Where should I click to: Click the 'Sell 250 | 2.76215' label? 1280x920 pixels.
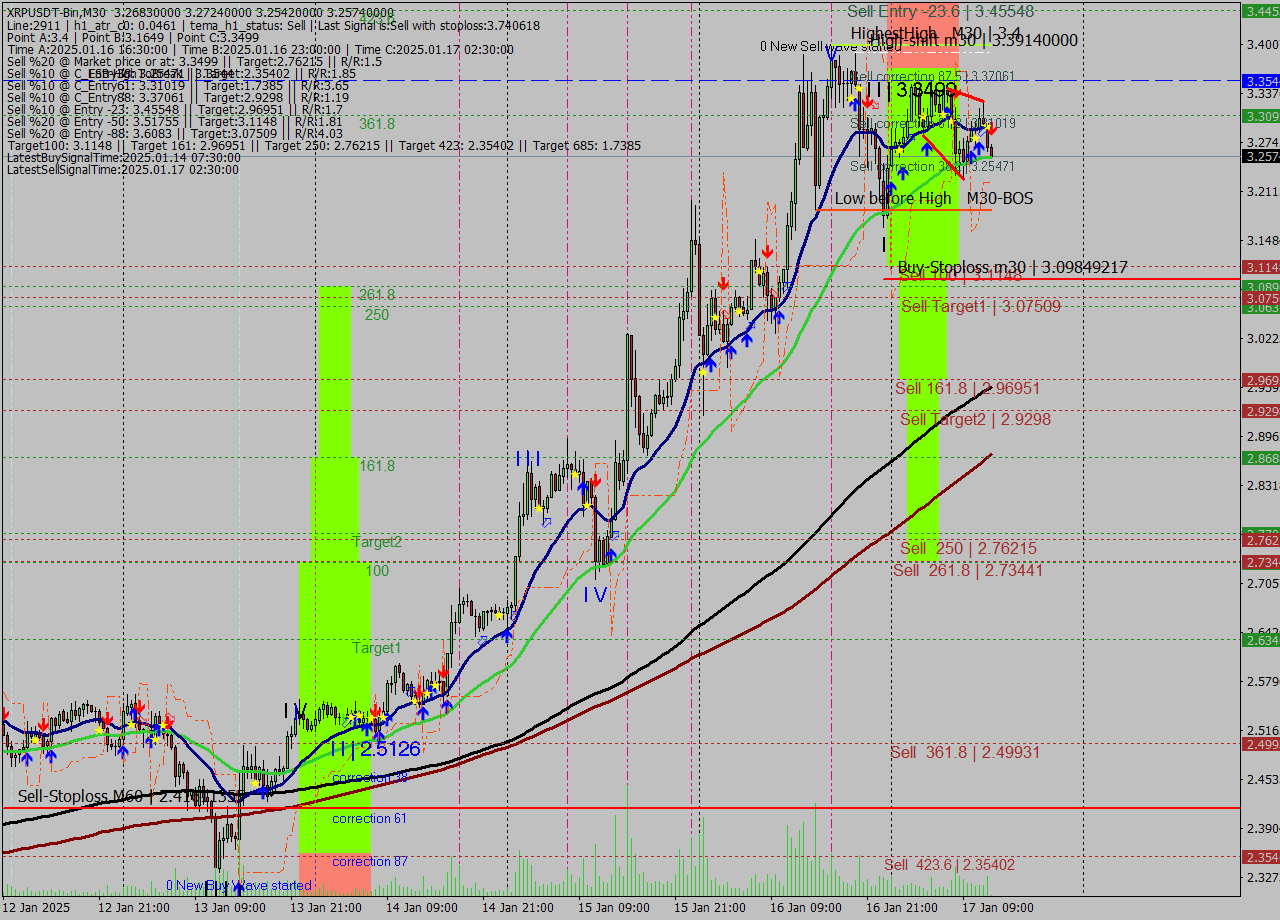pyautogui.click(x=968, y=548)
